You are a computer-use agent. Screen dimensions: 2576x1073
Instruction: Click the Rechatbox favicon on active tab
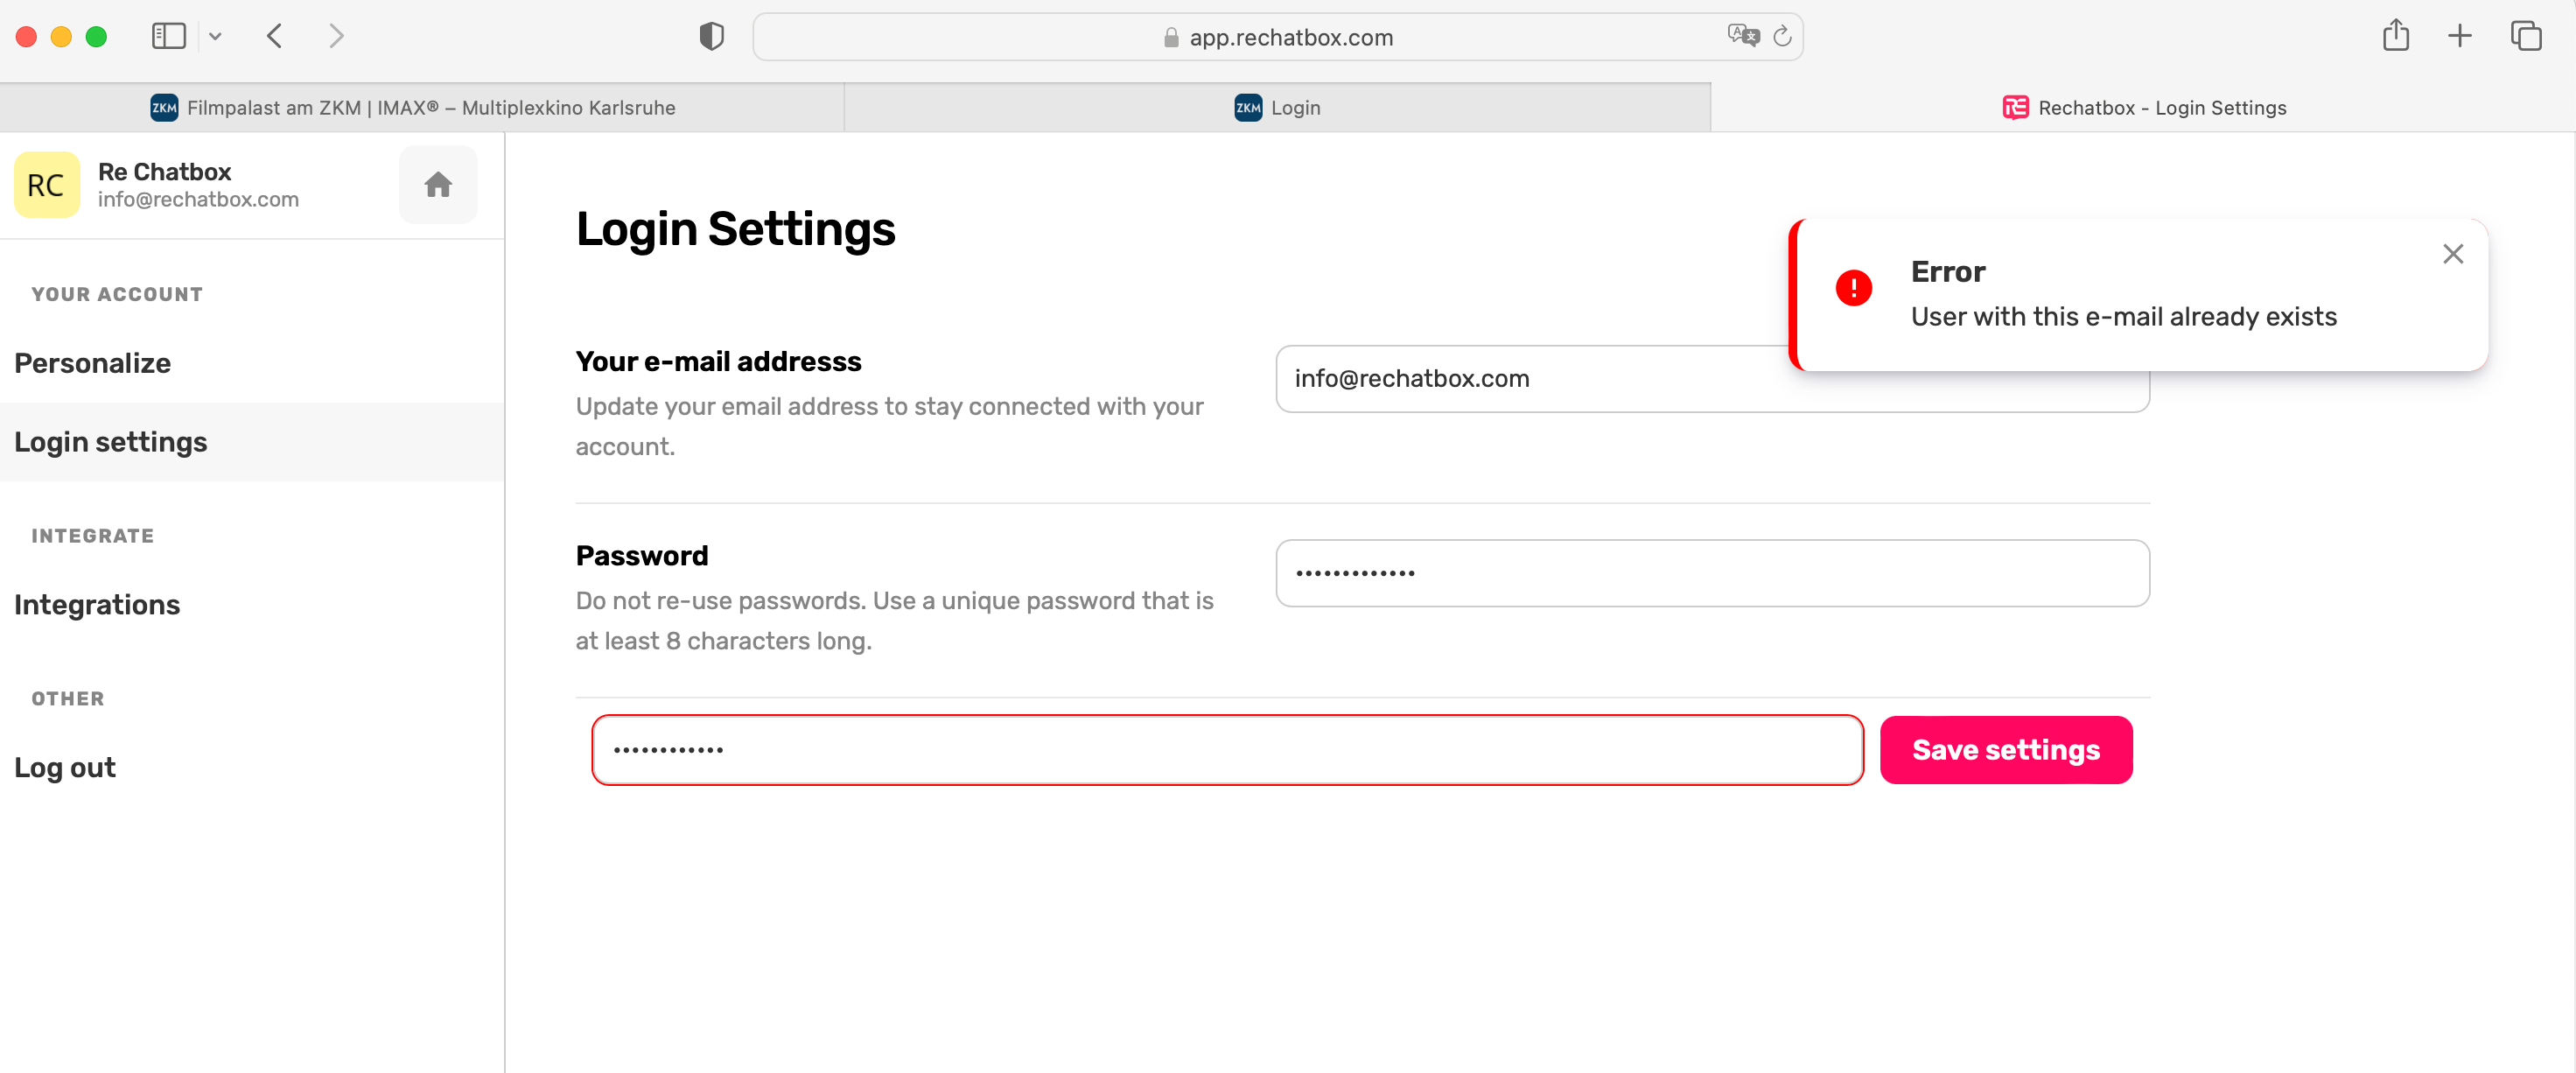(x=2015, y=107)
